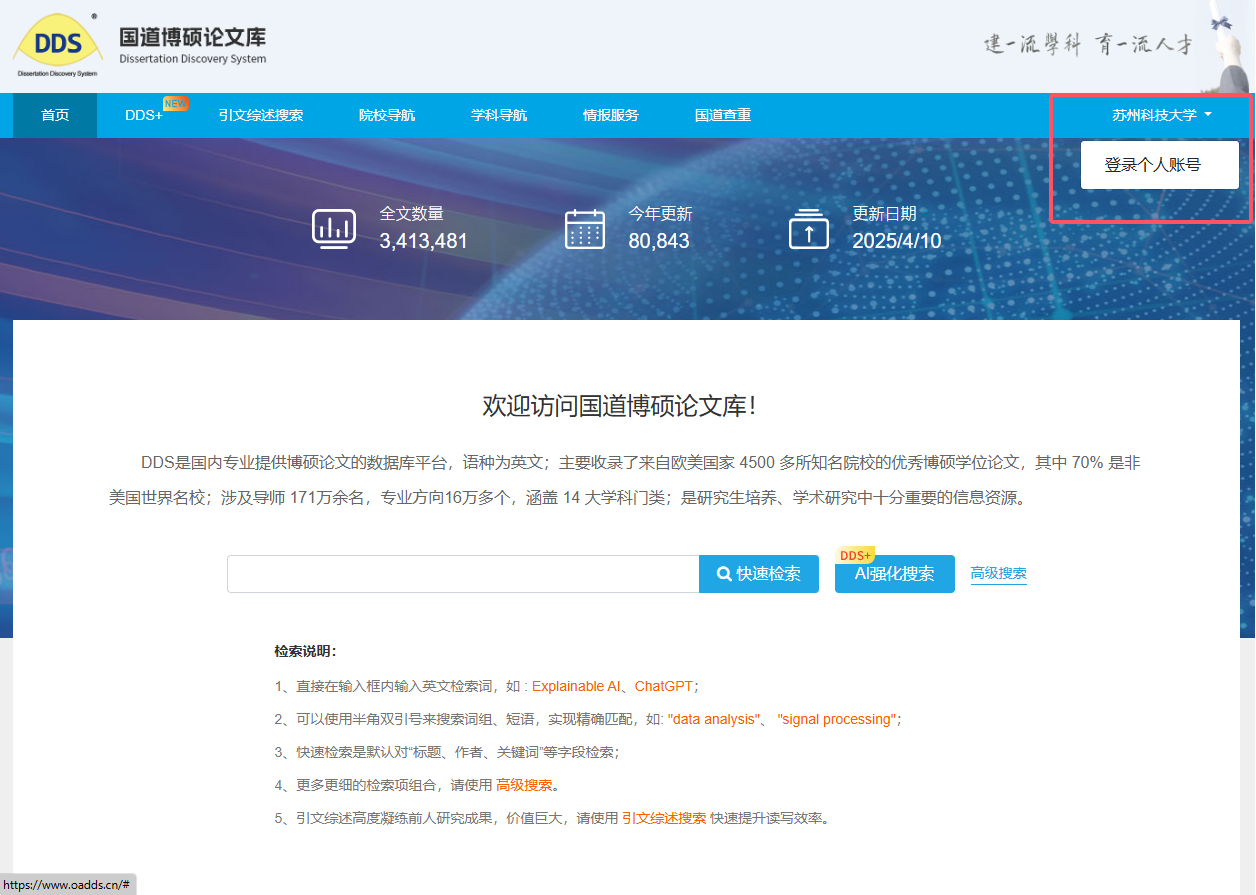The height and width of the screenshot is (895, 1256).
Task: Select 登录个人账号 from the dropdown
Action: (1152, 165)
